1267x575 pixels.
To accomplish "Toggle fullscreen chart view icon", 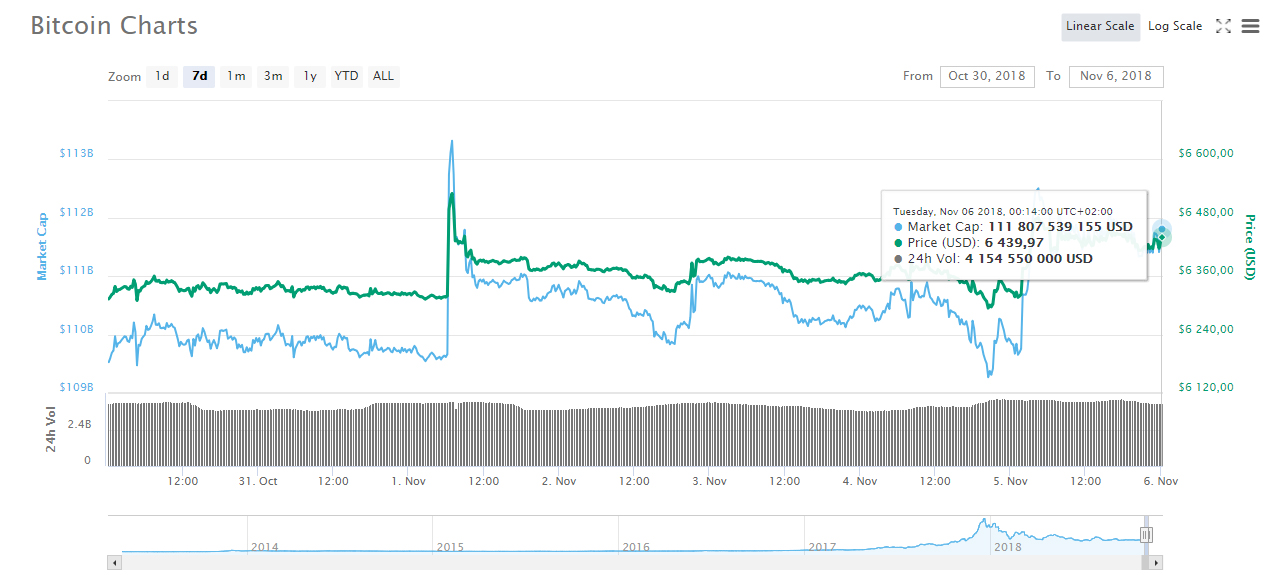I will point(1223,27).
